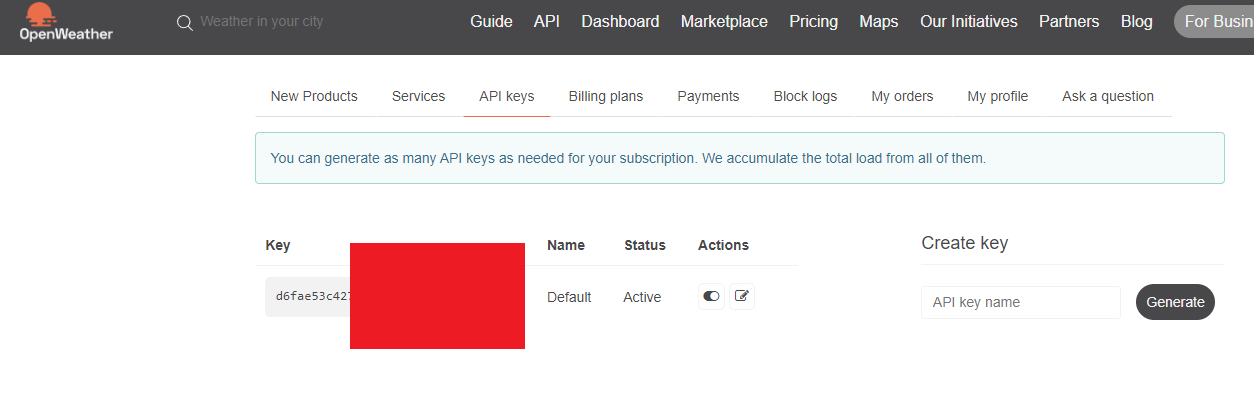The width and height of the screenshot is (1254, 393).
Task: Click the Create key heading
Action: [965, 243]
